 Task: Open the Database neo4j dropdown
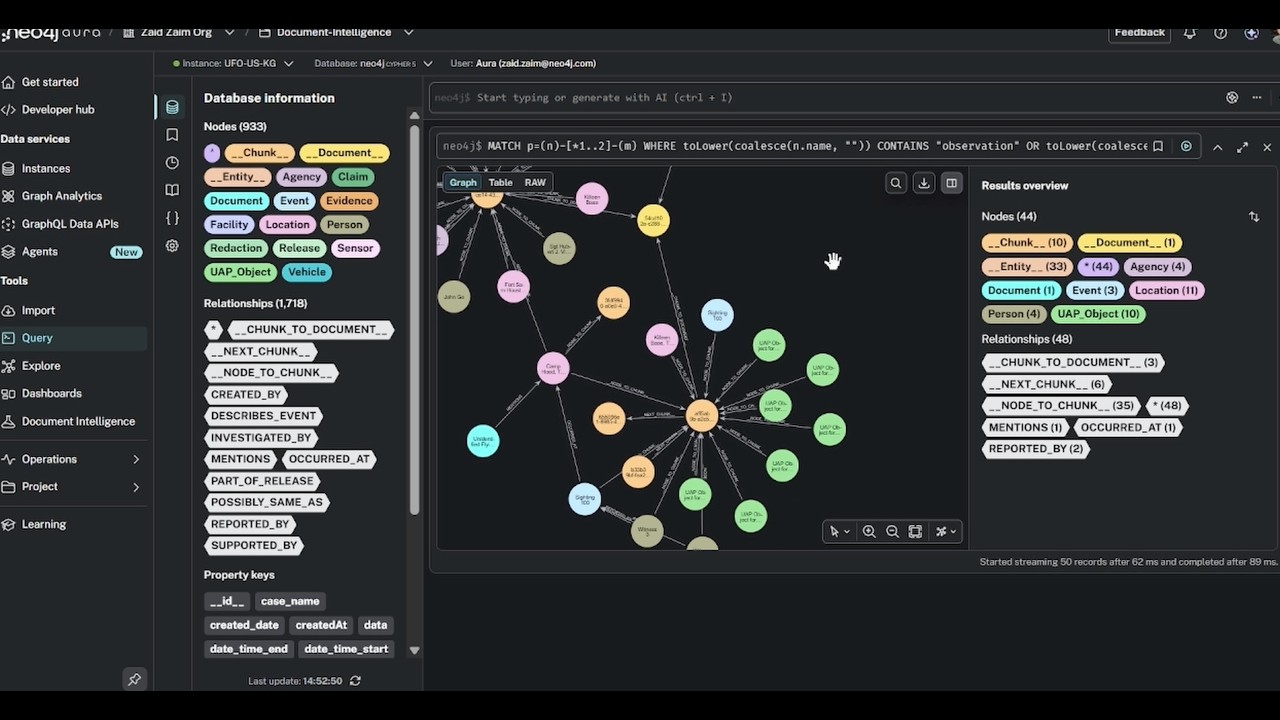coord(373,63)
